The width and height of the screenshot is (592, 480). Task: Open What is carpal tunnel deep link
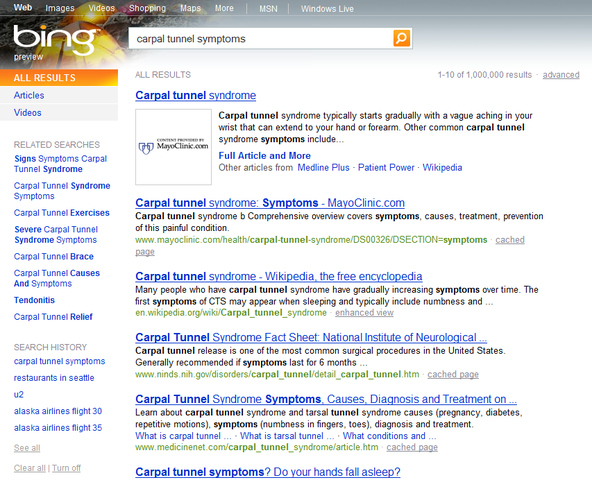point(183,436)
